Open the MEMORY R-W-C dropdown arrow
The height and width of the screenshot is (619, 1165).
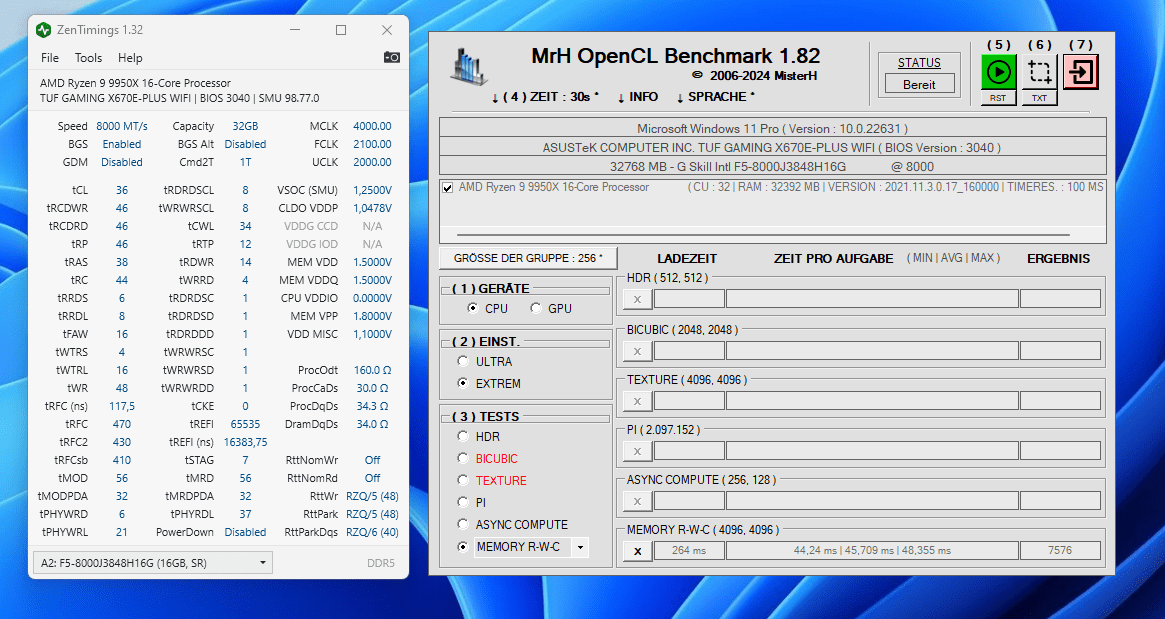click(x=580, y=548)
